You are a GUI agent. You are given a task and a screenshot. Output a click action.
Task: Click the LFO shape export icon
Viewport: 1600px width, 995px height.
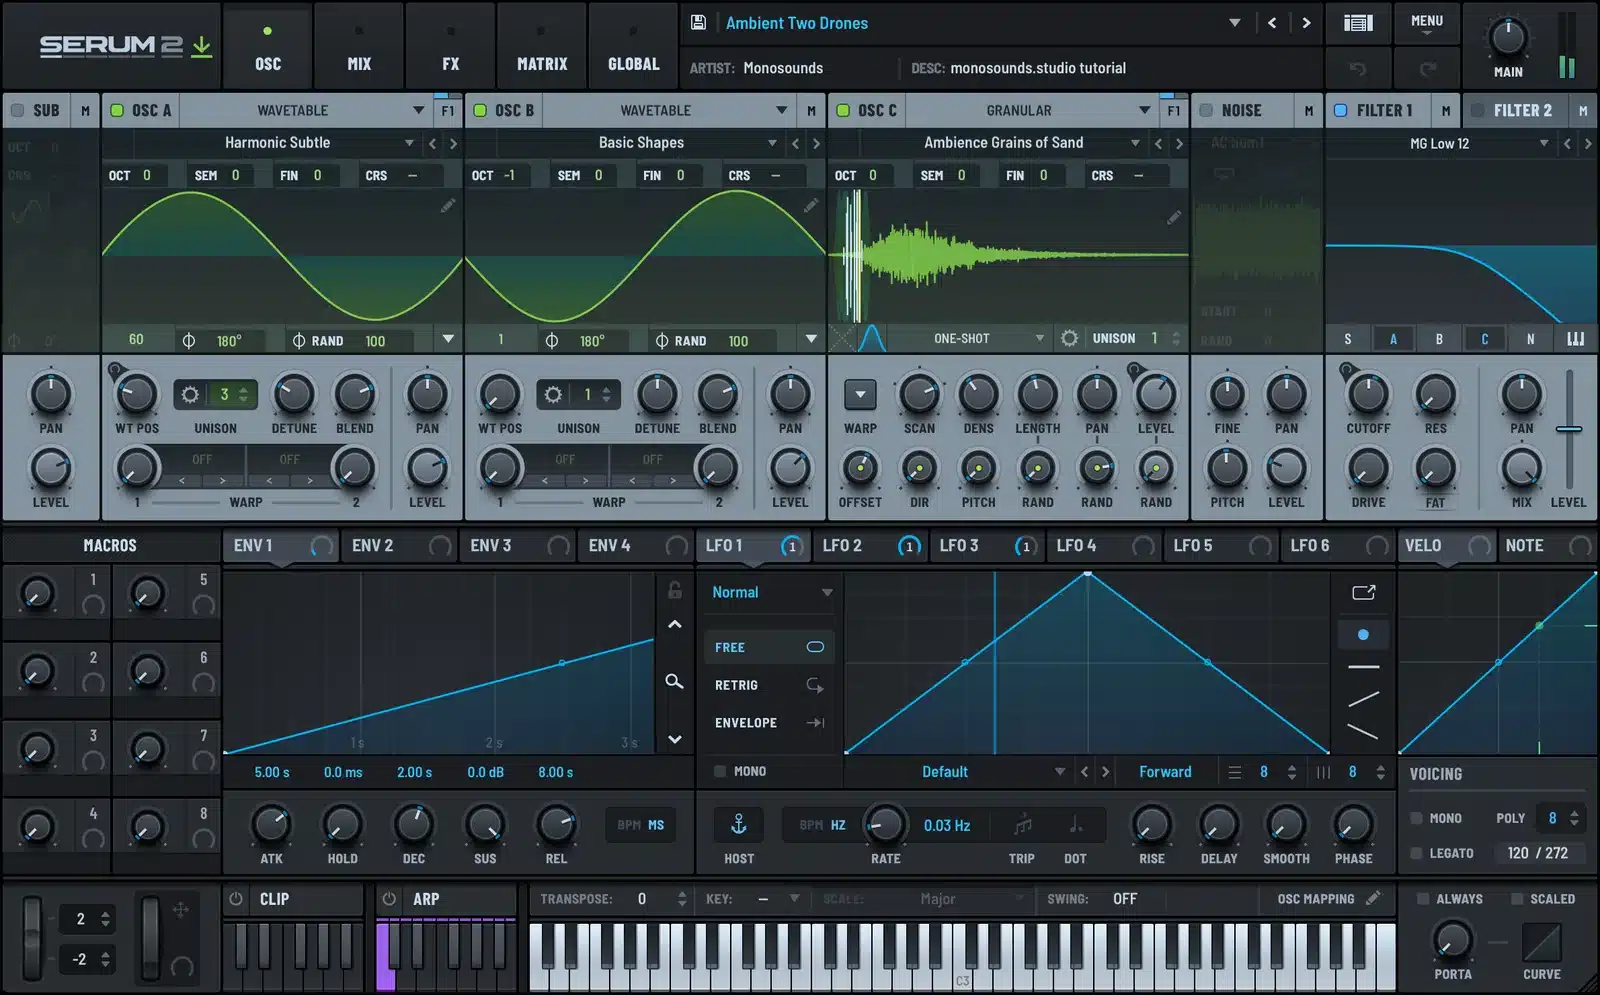(x=1363, y=592)
